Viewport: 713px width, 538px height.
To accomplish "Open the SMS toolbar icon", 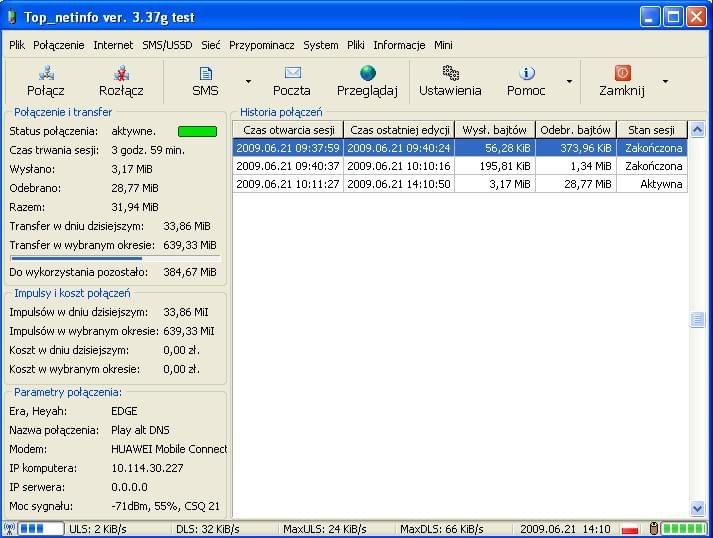I will click(206, 73).
